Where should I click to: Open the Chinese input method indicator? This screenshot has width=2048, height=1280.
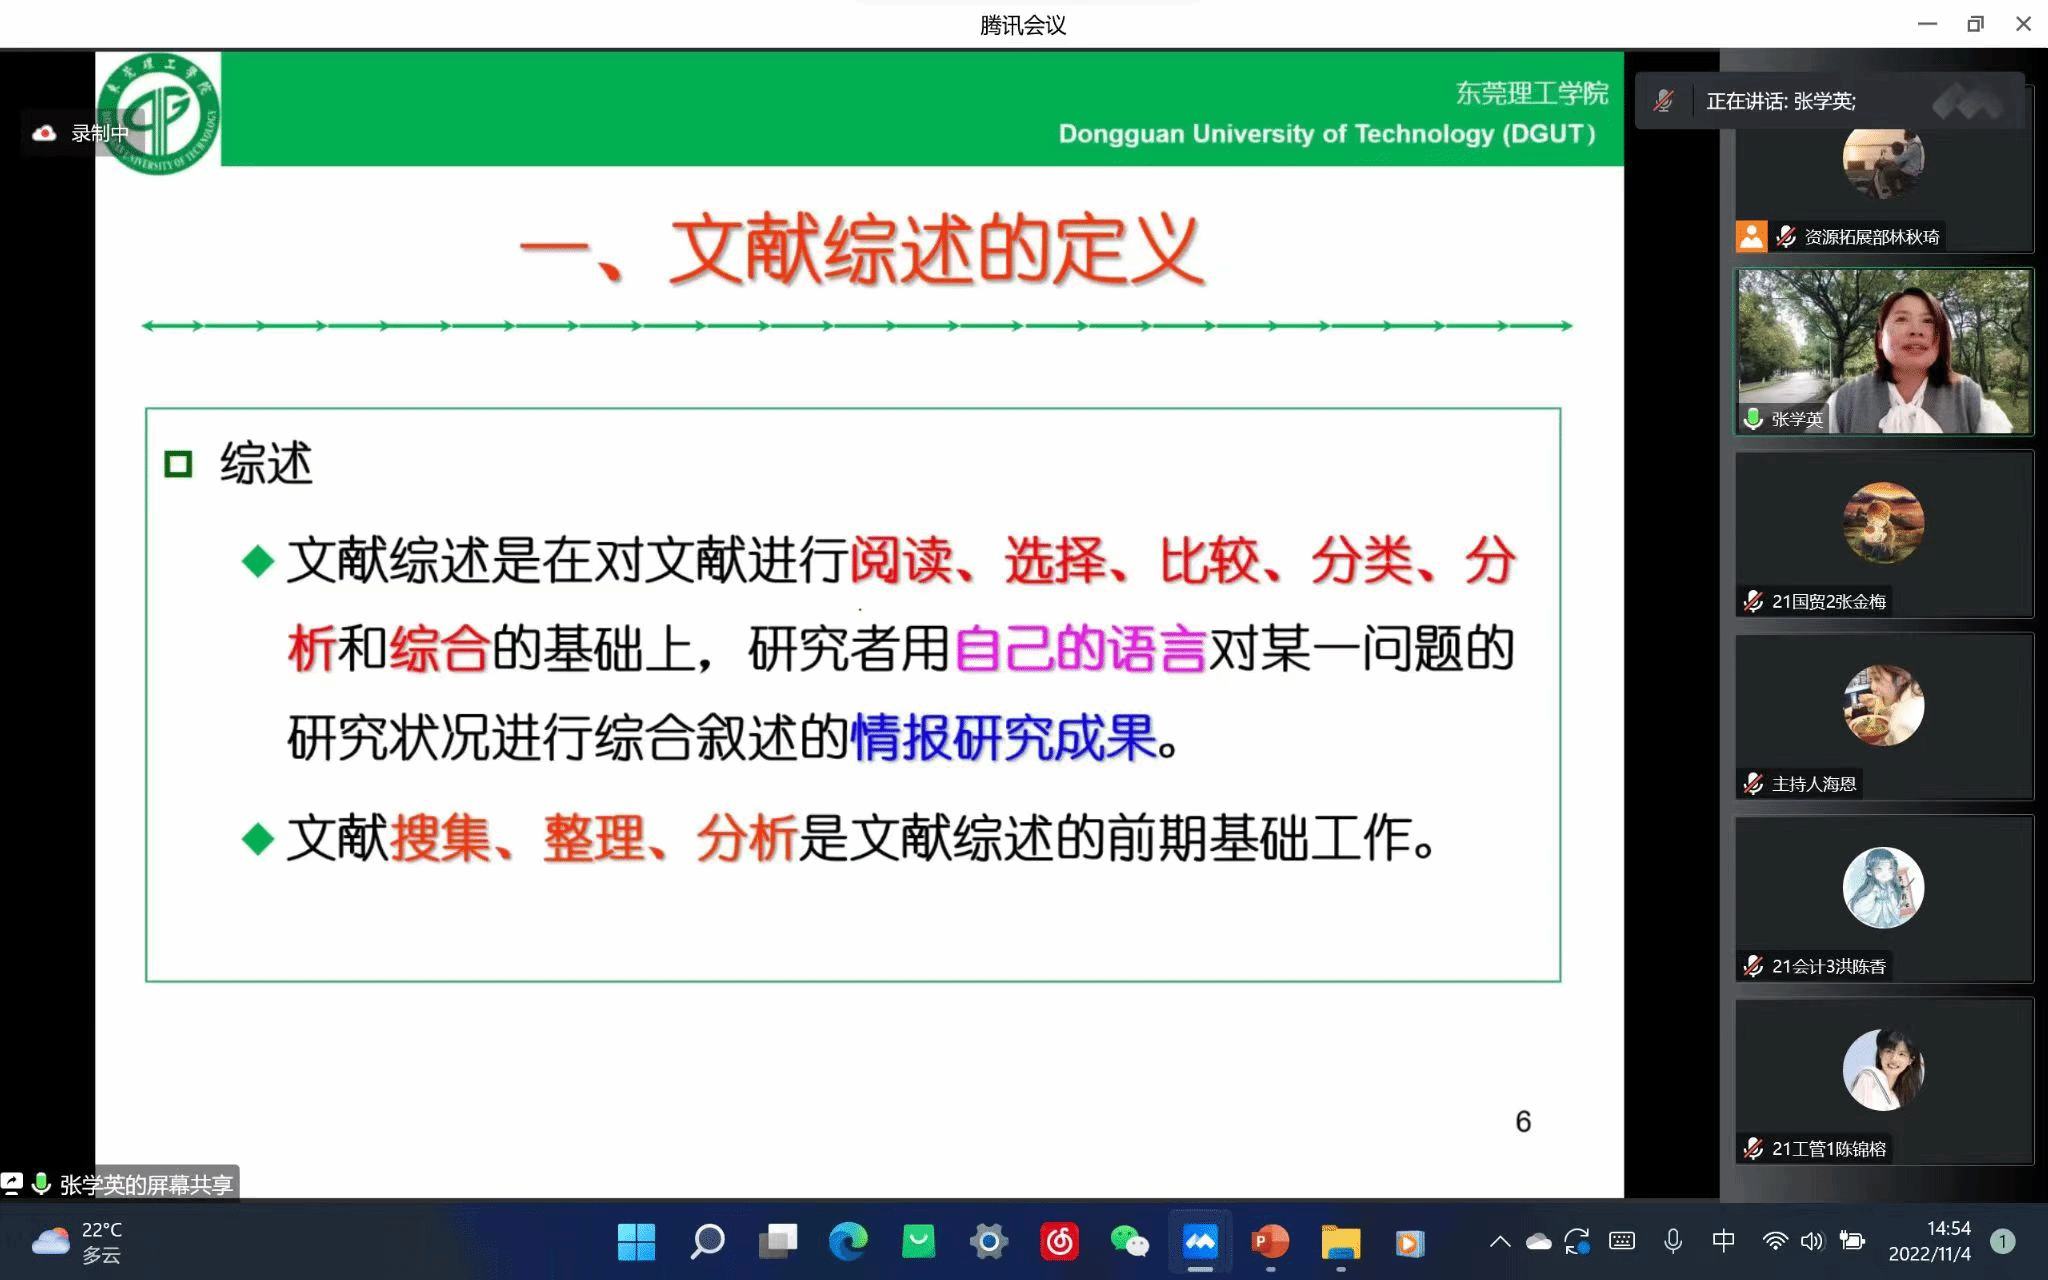point(1723,1242)
